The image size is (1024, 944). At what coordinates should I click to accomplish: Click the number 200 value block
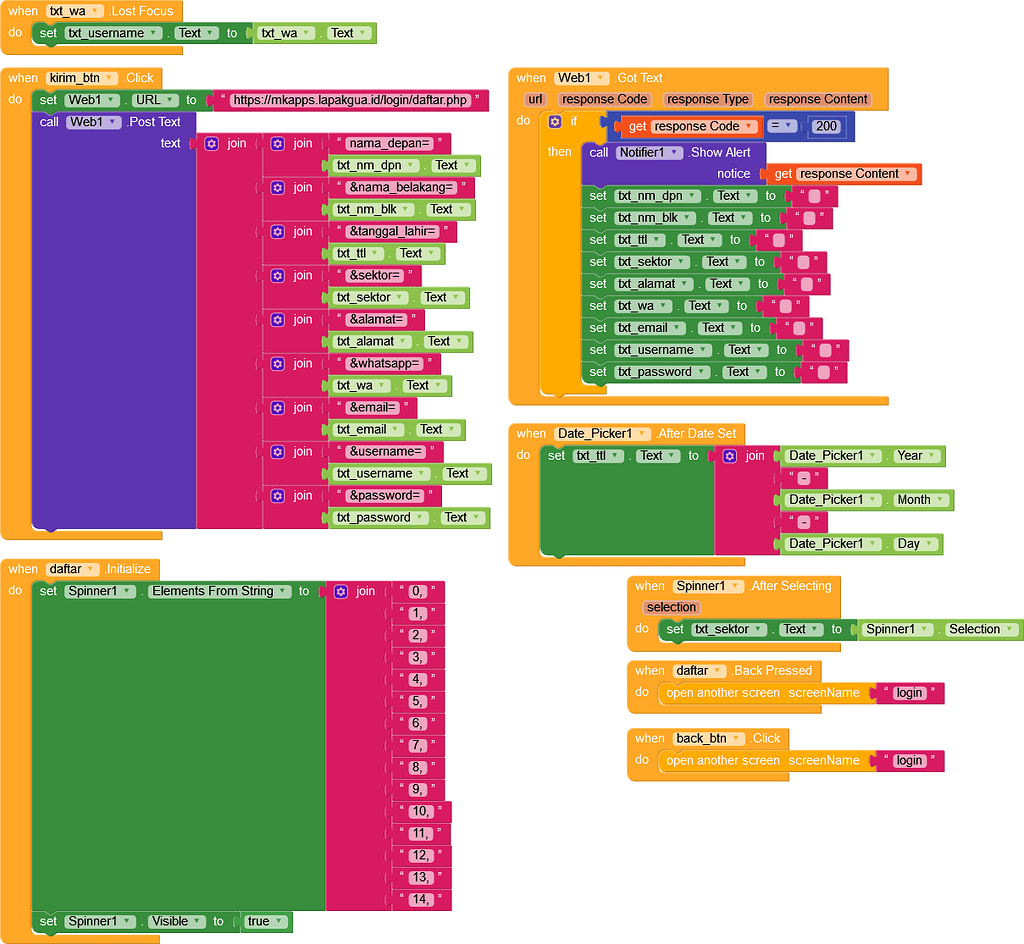pyautogui.click(x=826, y=127)
